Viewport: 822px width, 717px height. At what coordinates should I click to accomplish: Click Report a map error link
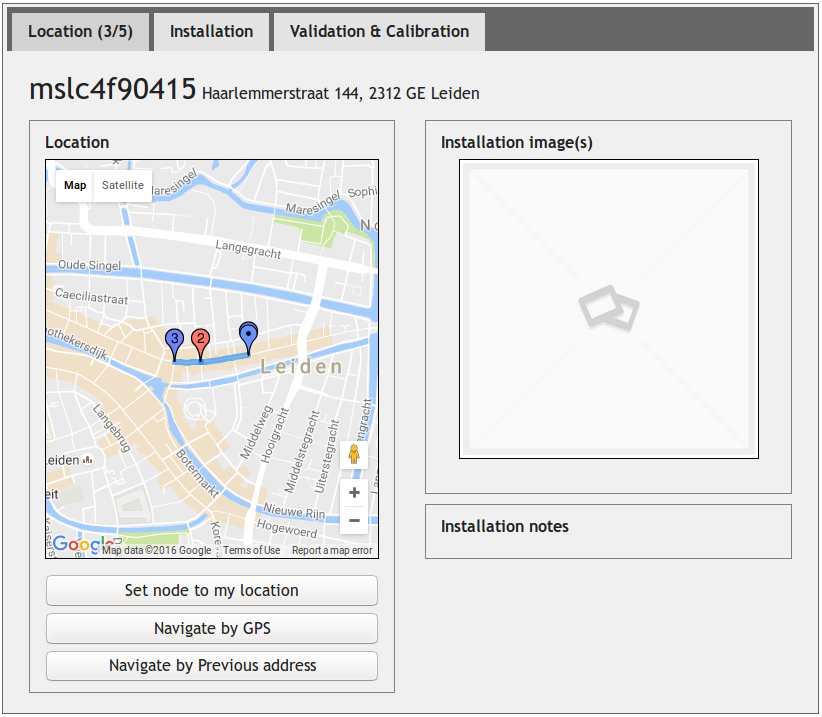pyautogui.click(x=332, y=550)
